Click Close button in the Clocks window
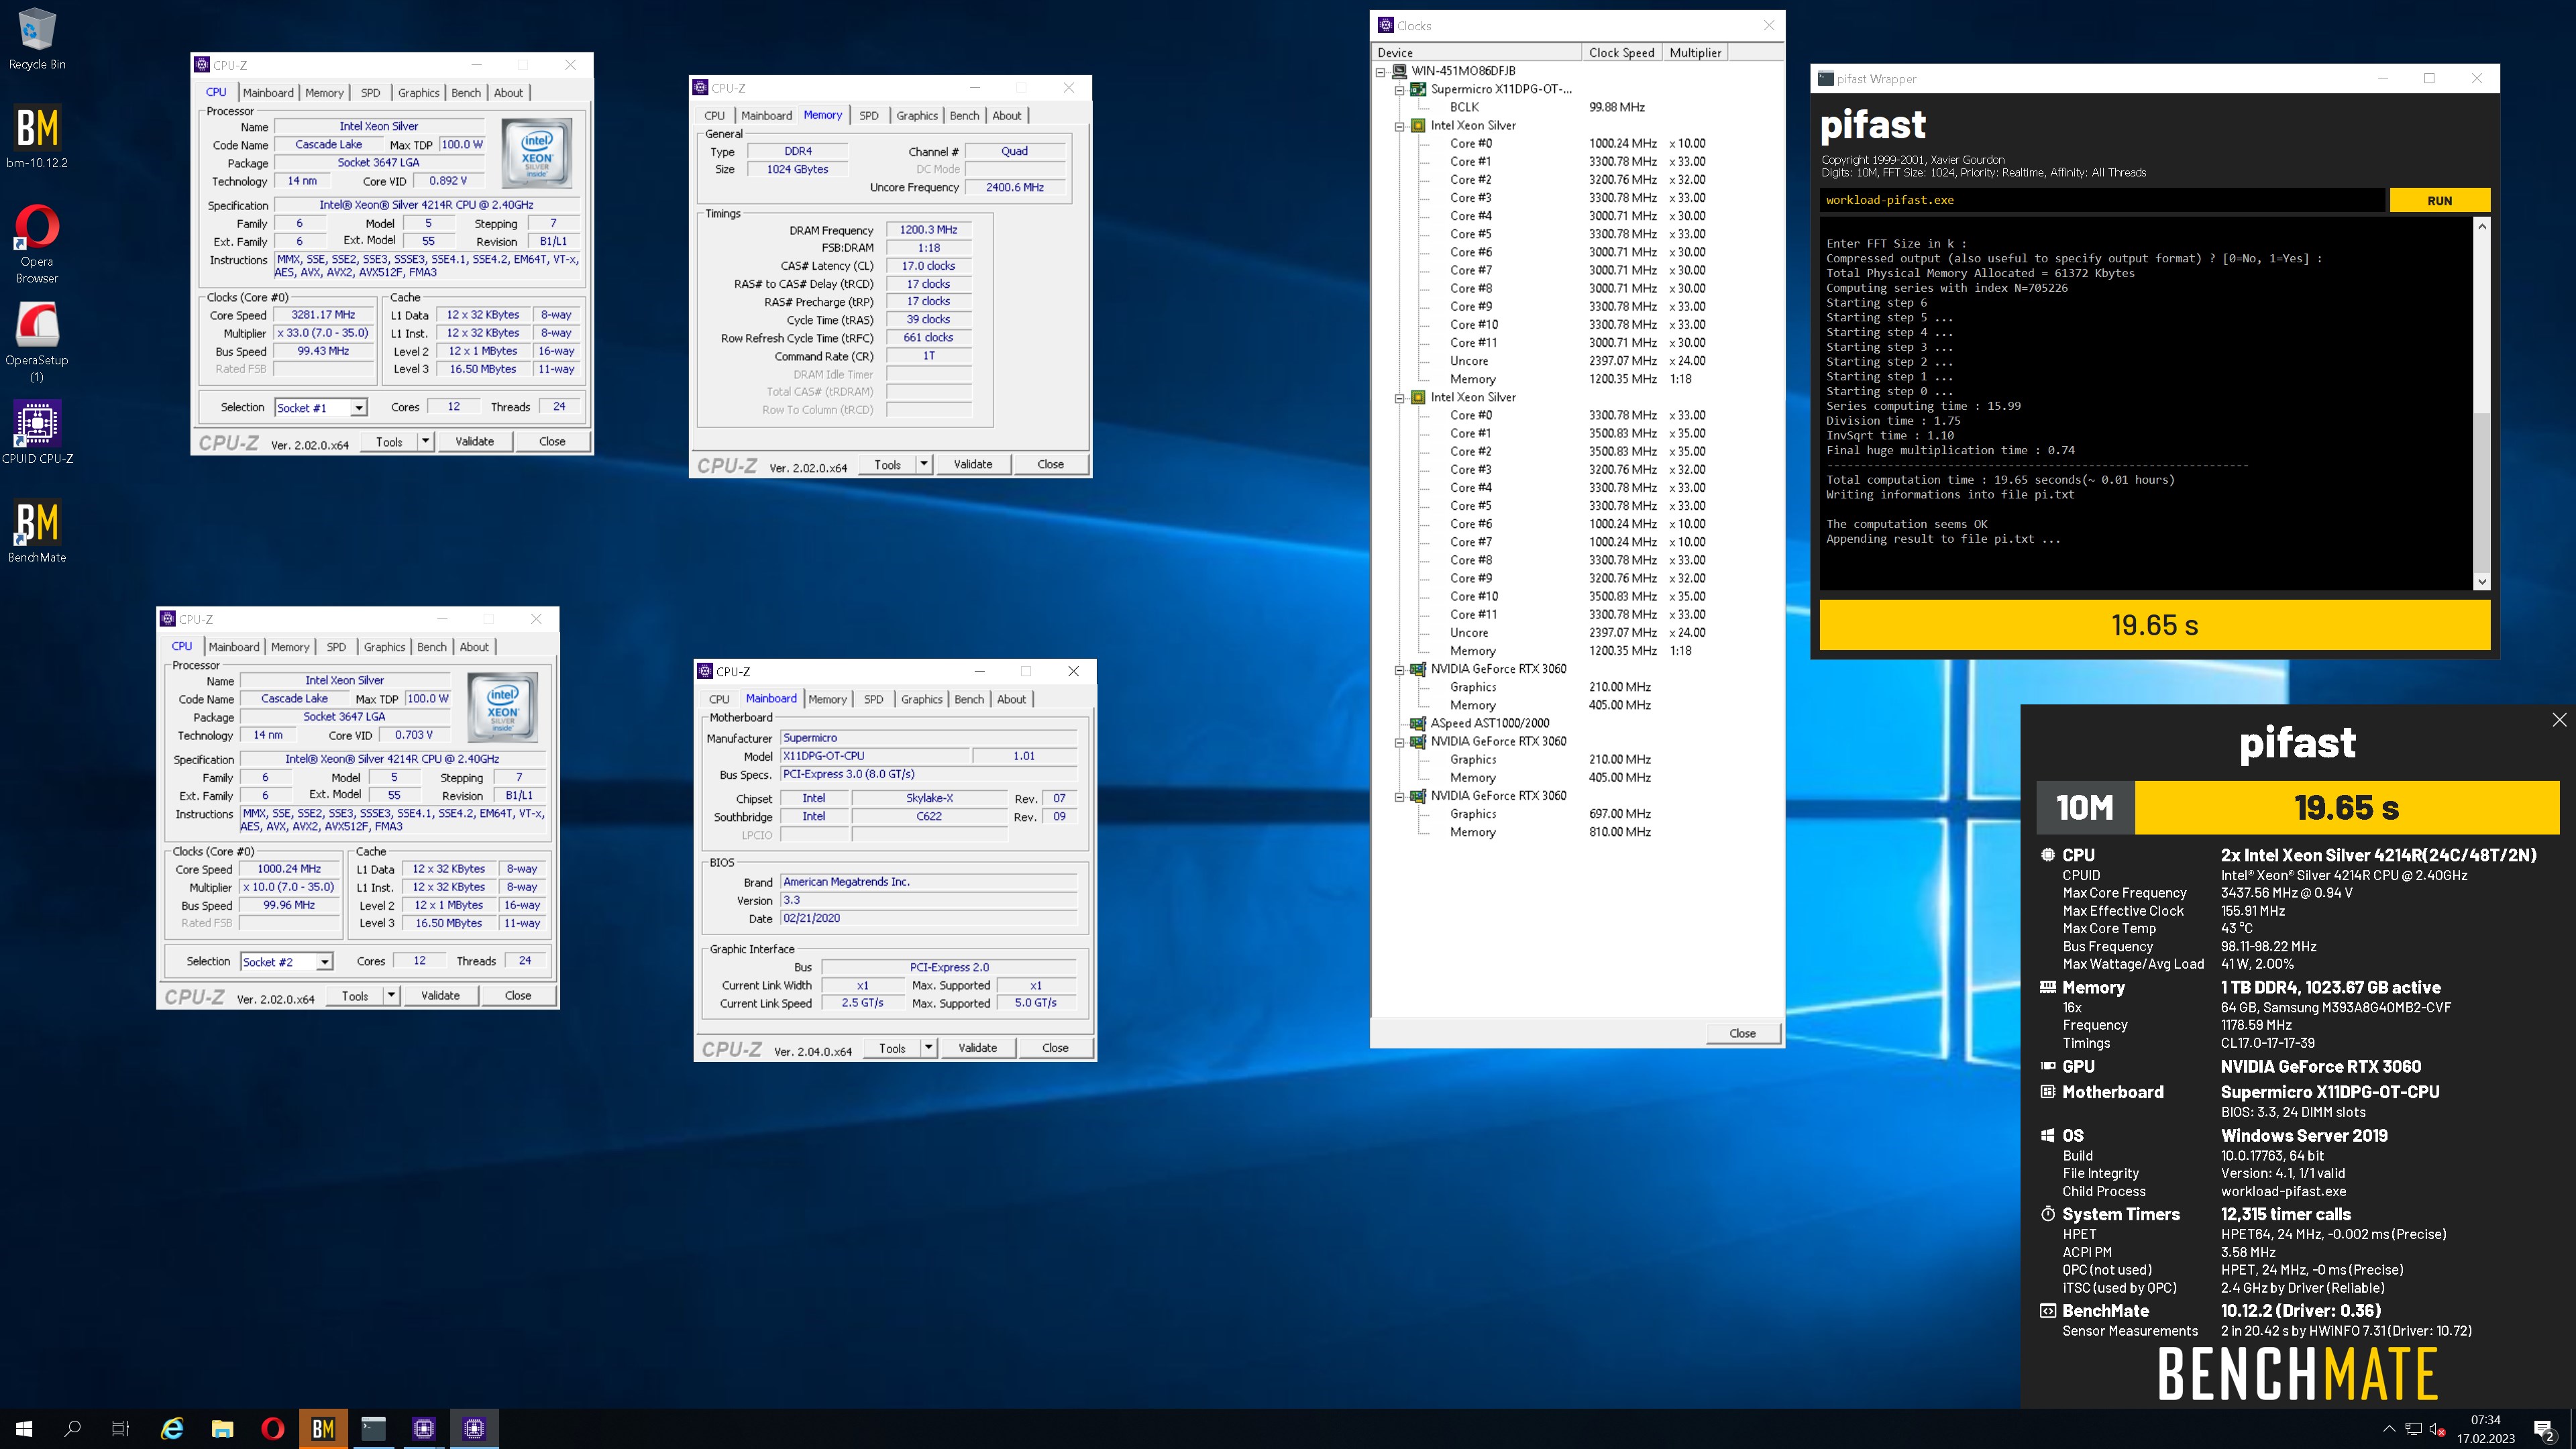This screenshot has height=1449, width=2576. pyautogui.click(x=1742, y=1033)
